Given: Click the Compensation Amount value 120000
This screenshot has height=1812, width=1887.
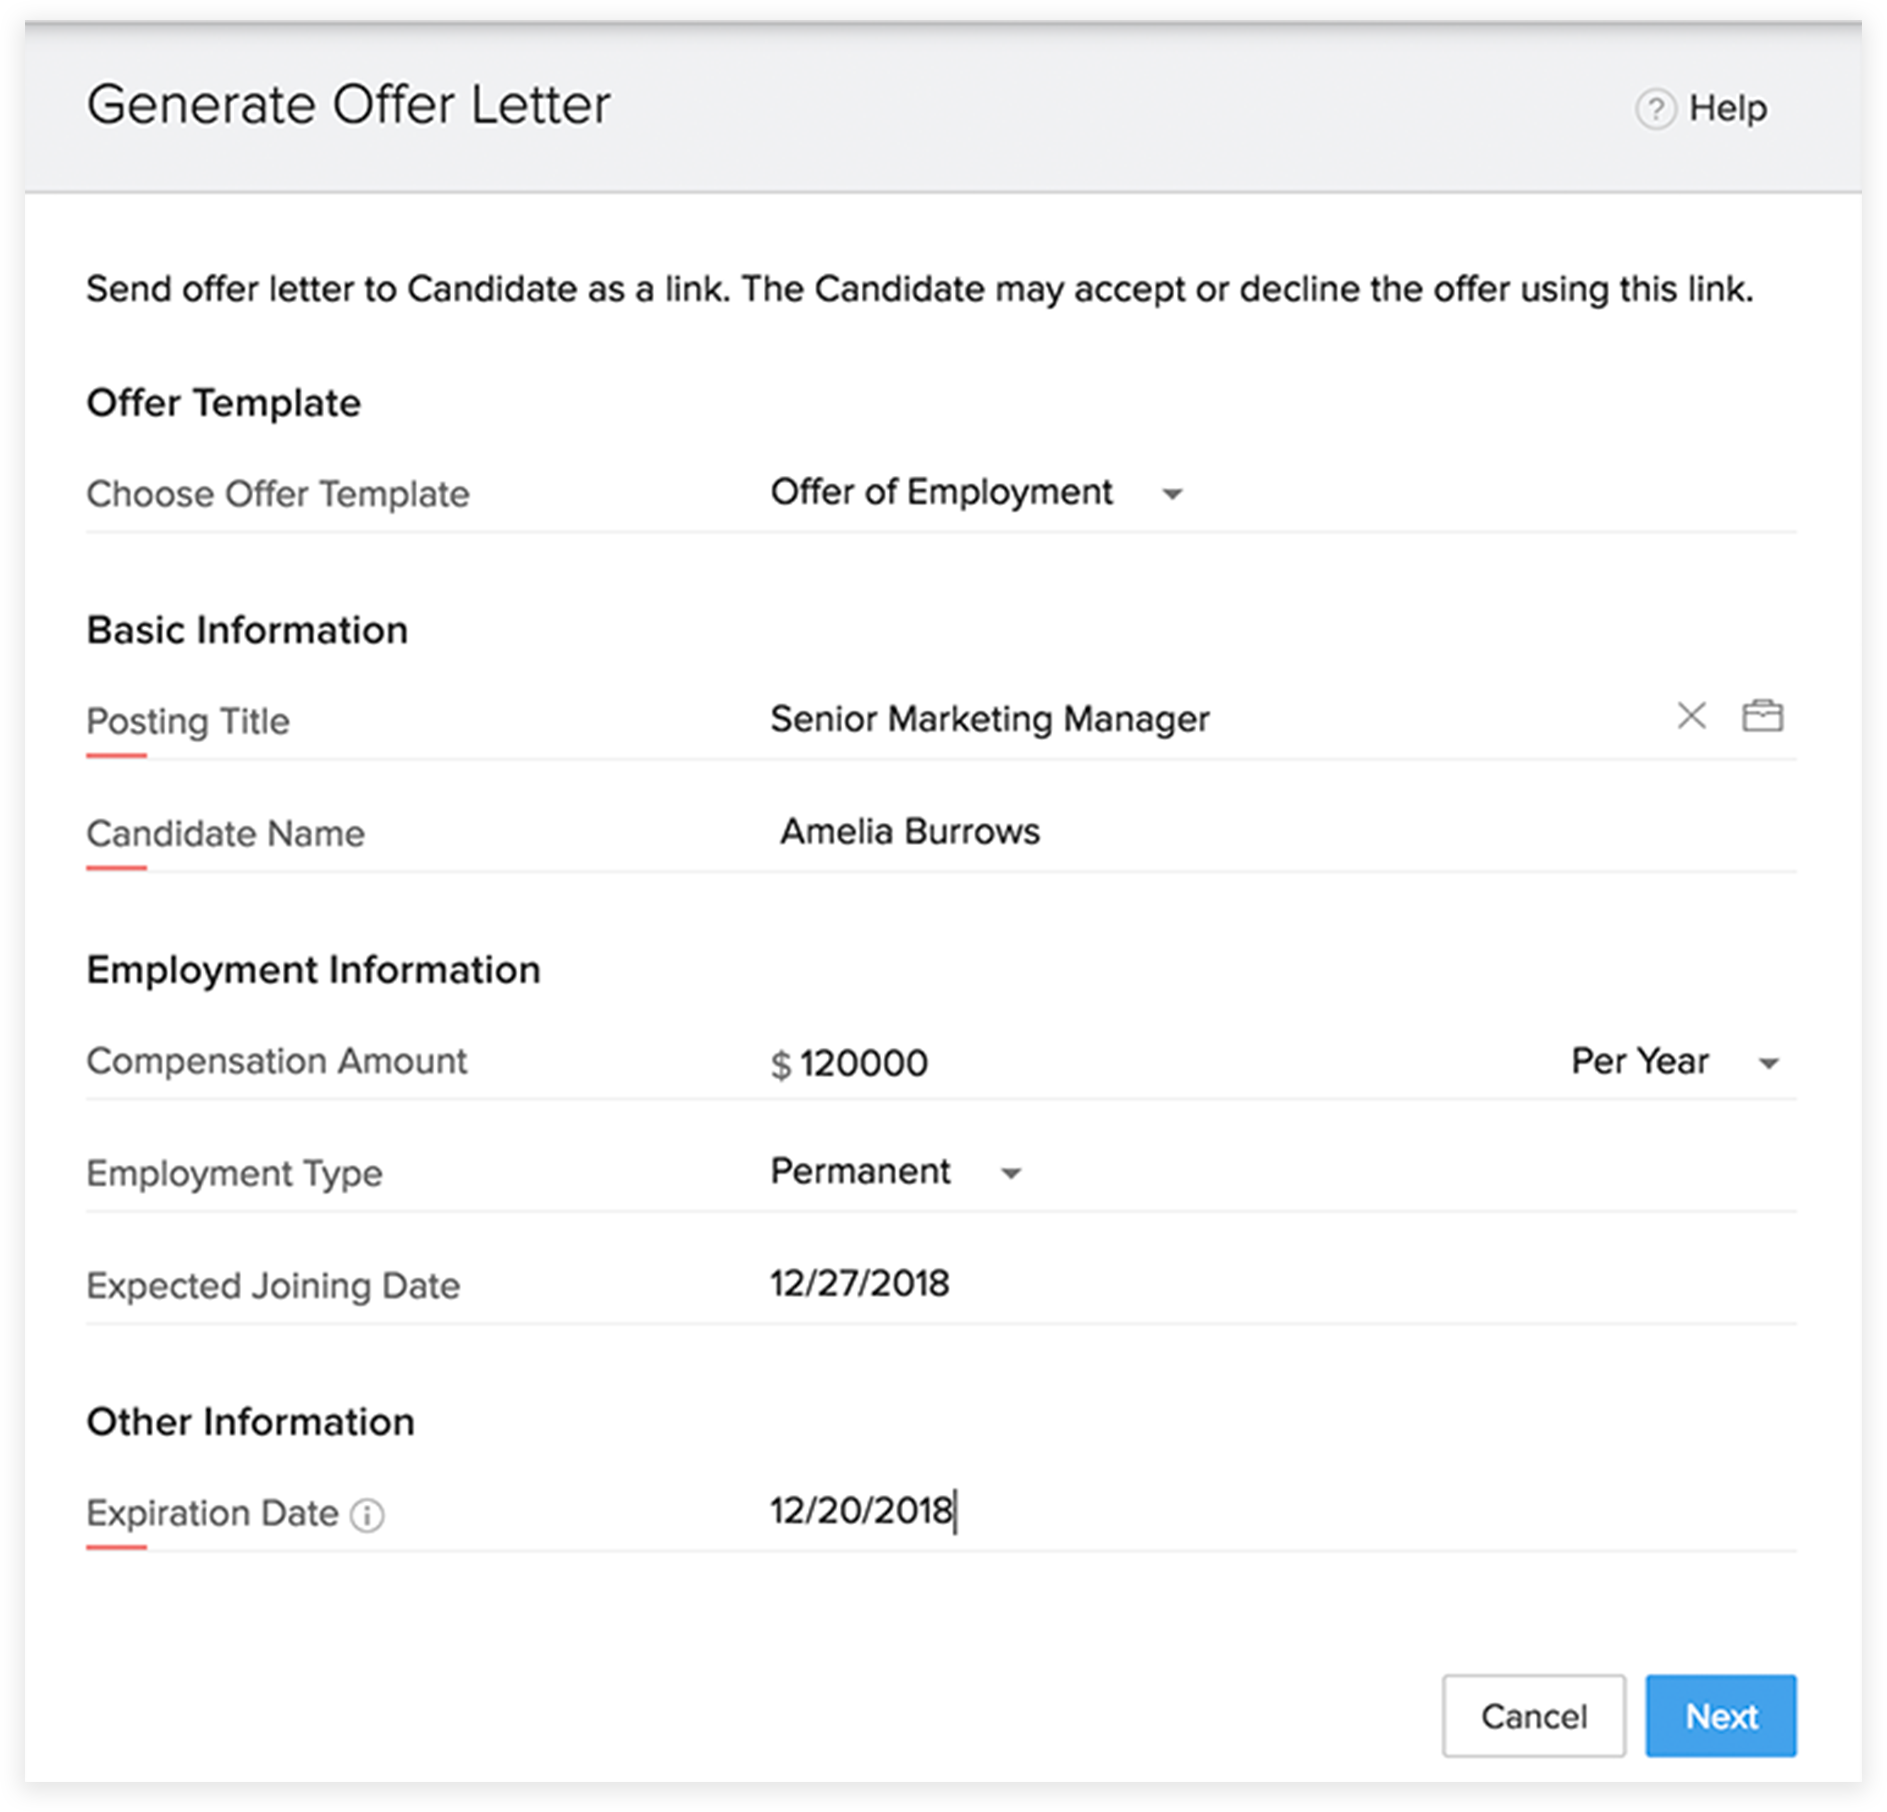Looking at the screenshot, I should coord(864,1063).
